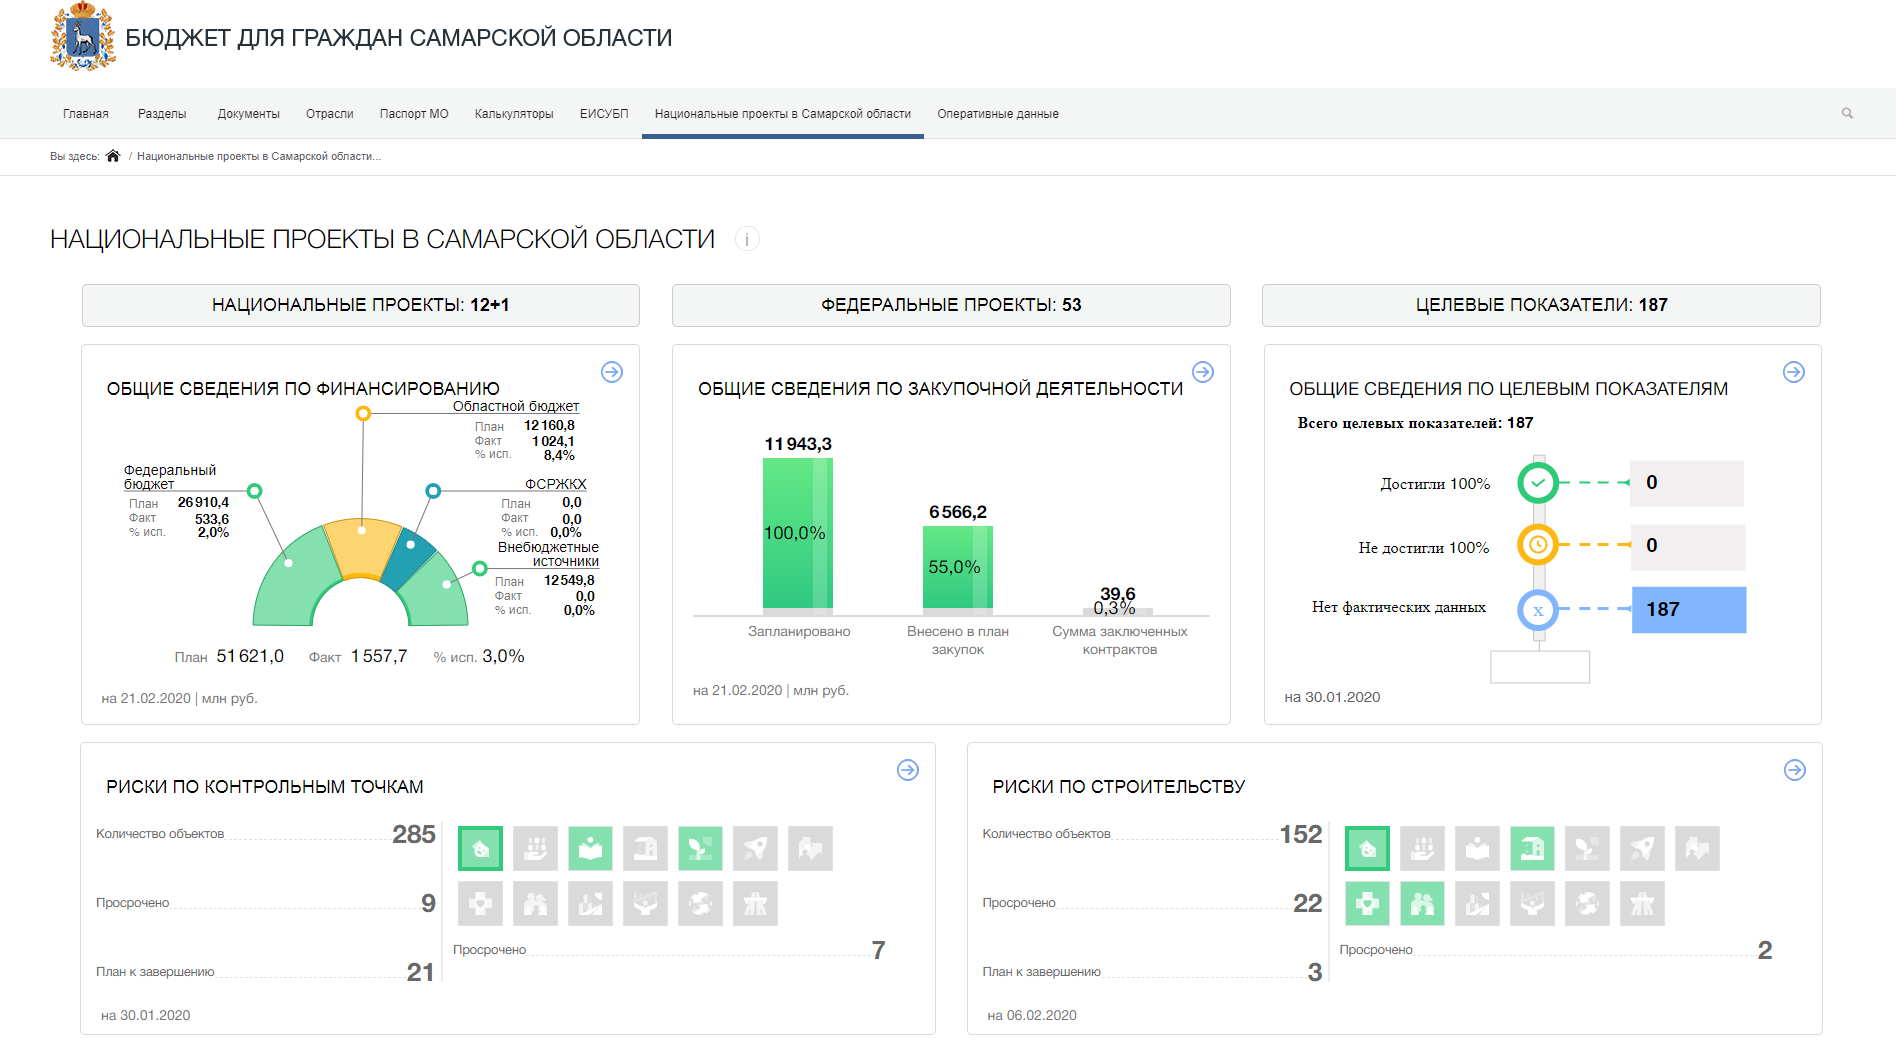Select the hand-with-grid icon in construction risks
The height and width of the screenshot is (1048, 1896).
1422,849
